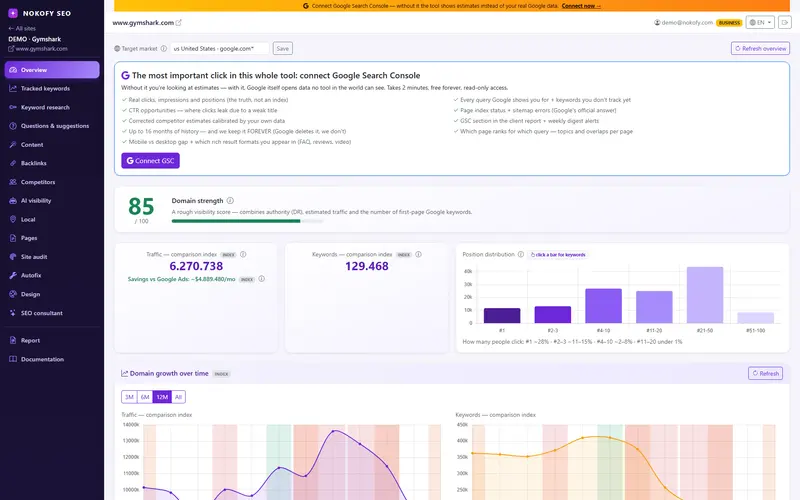Click info icon next to Keywords comparison index
The image size is (800, 500).
[418, 254]
